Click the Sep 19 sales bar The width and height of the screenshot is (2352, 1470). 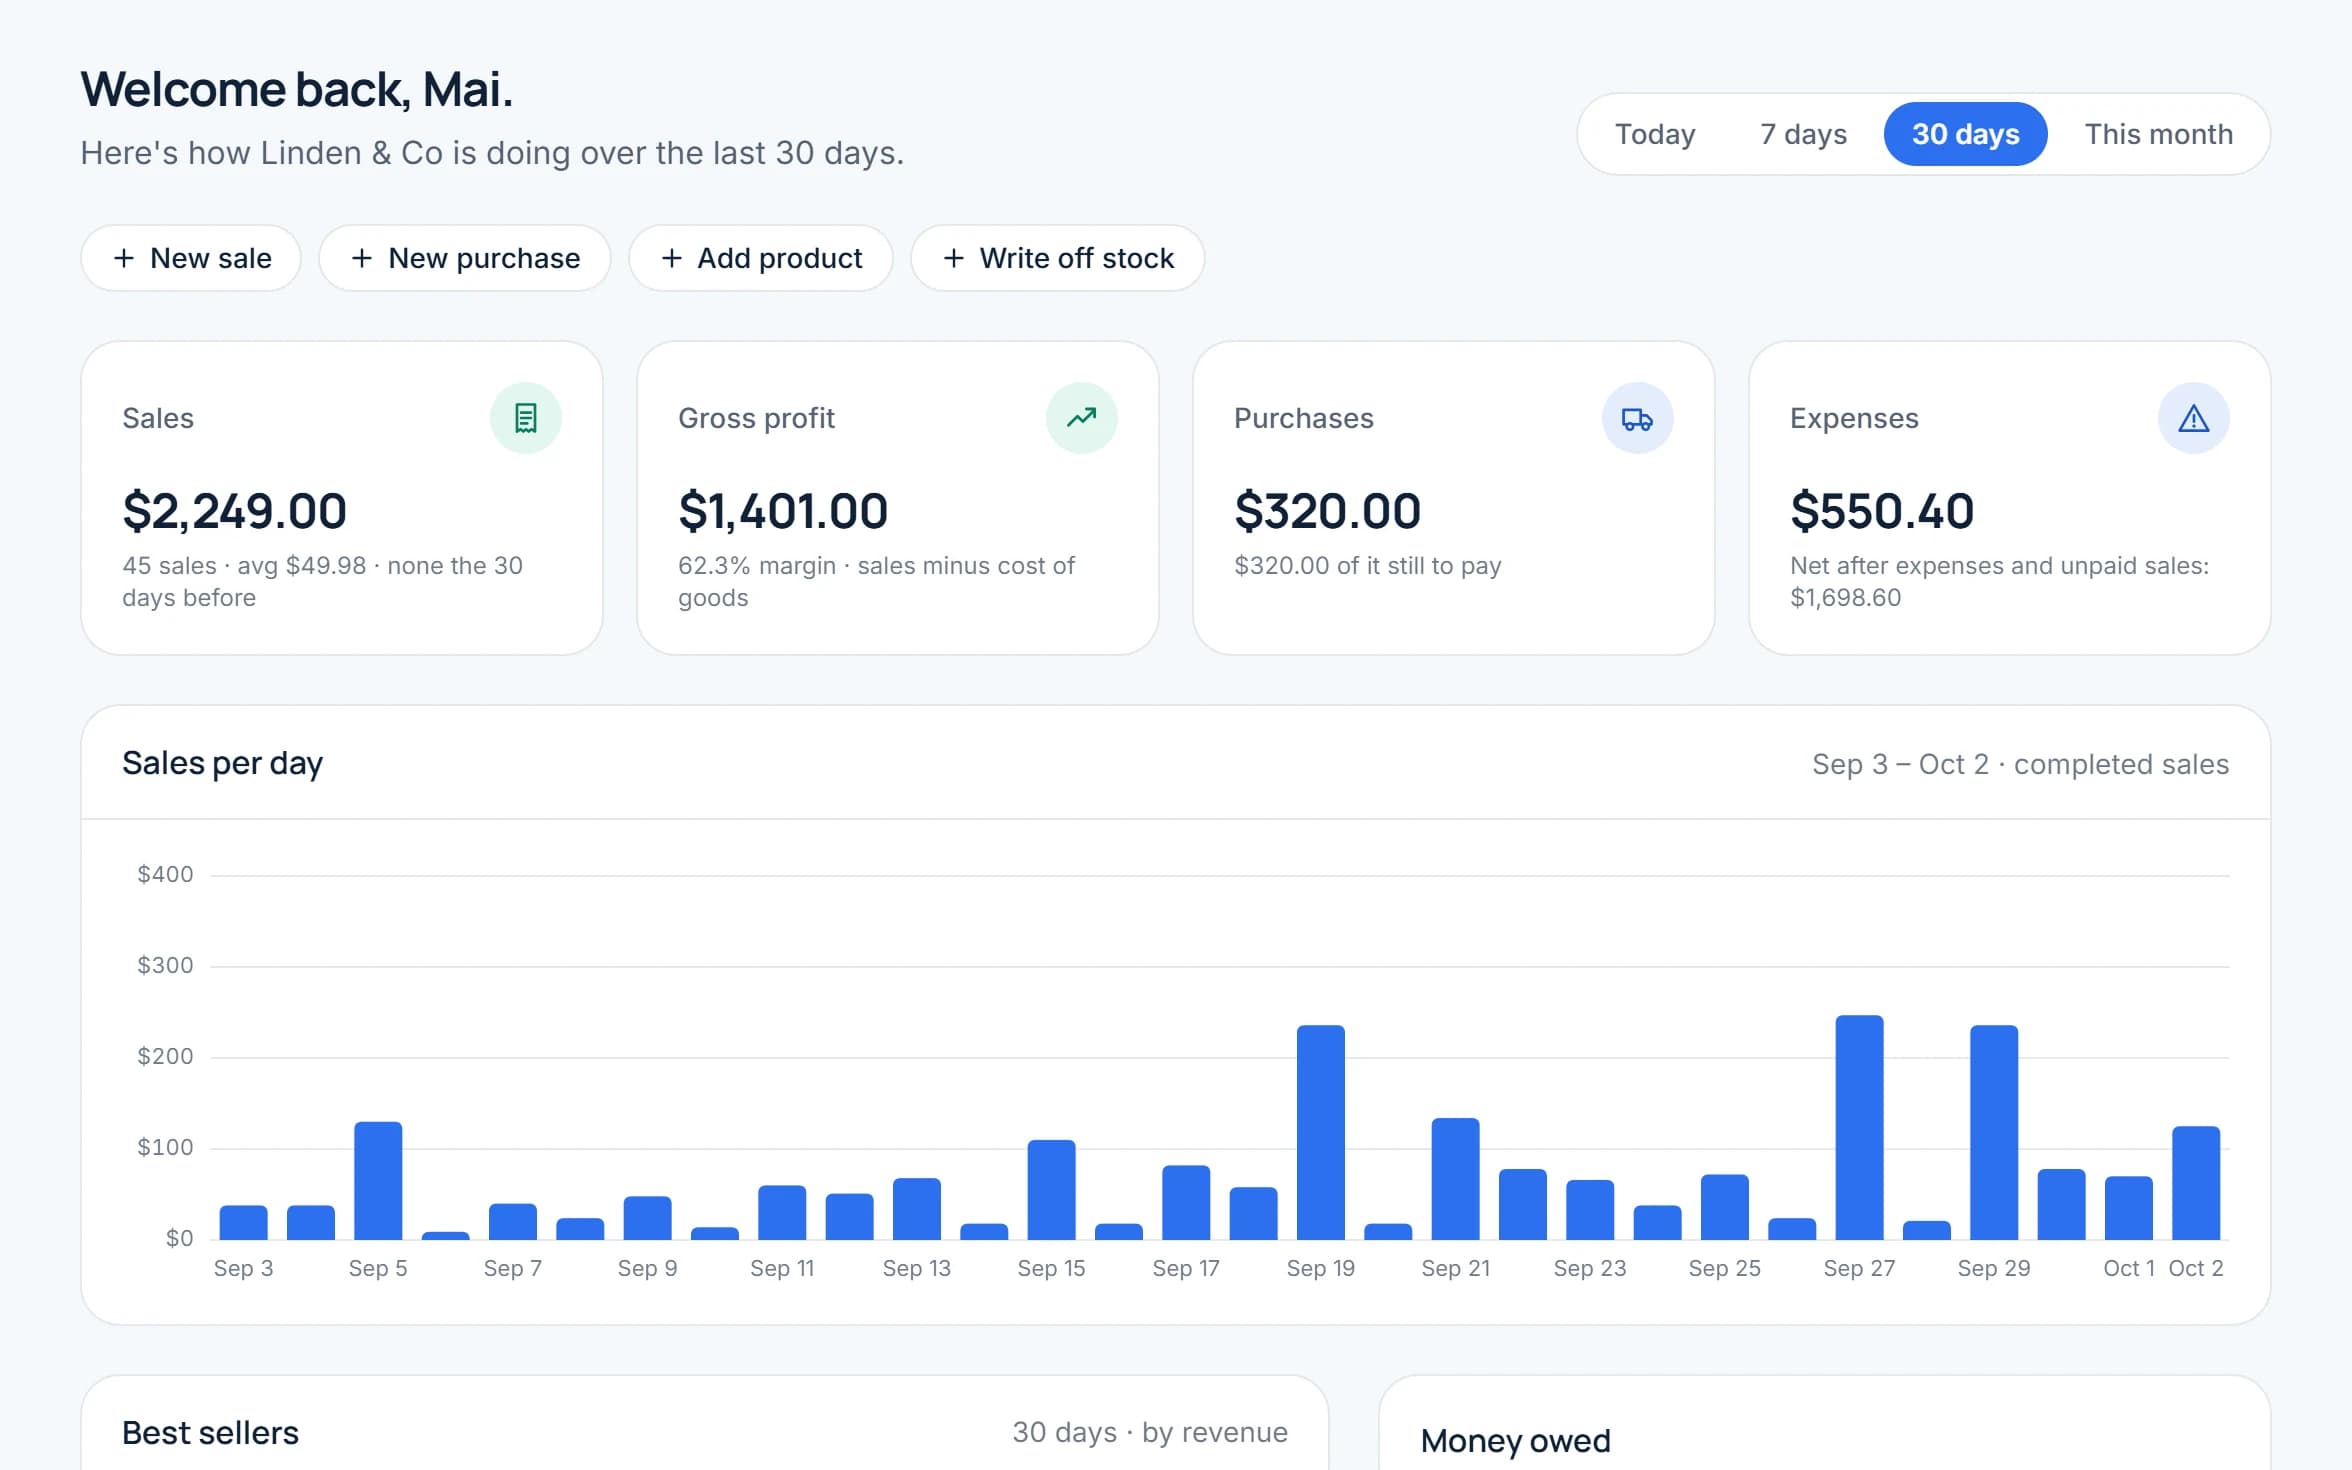pos(1320,1133)
